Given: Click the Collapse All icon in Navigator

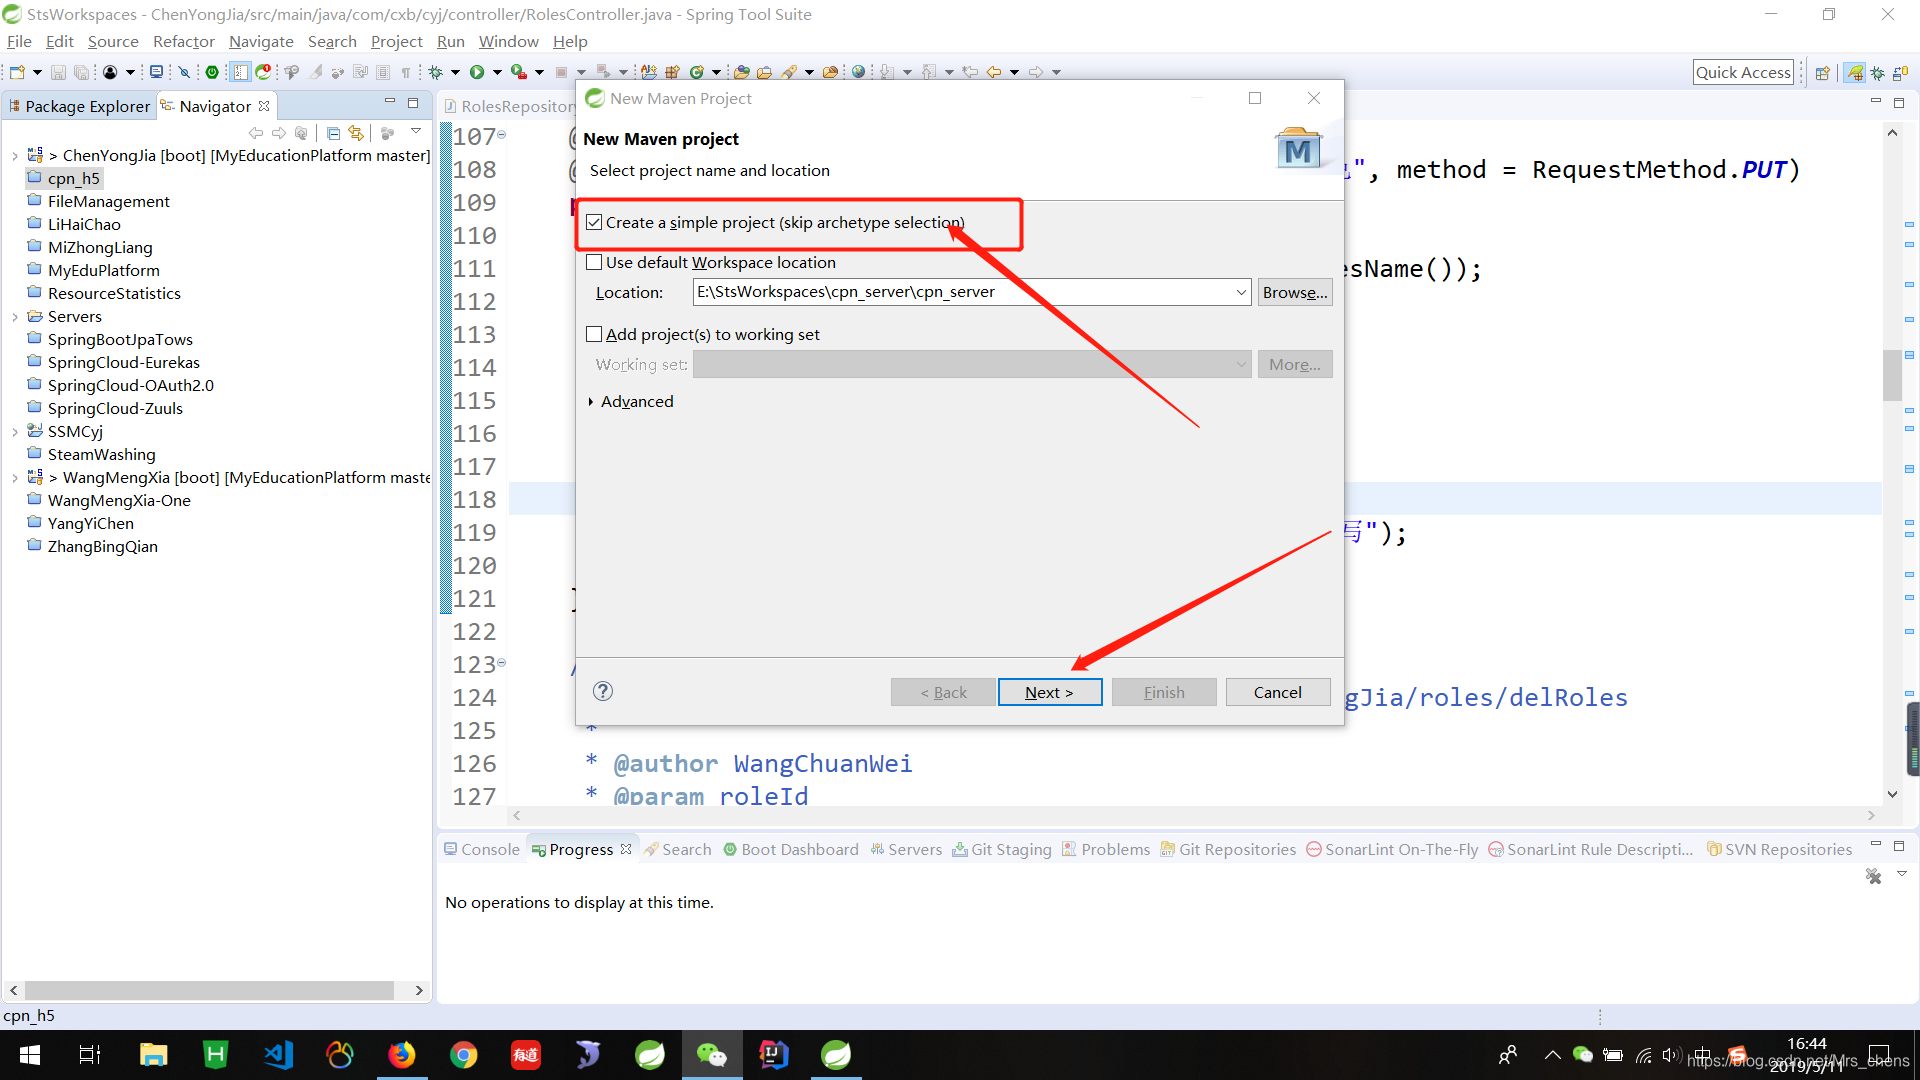Looking at the screenshot, I should 334,132.
